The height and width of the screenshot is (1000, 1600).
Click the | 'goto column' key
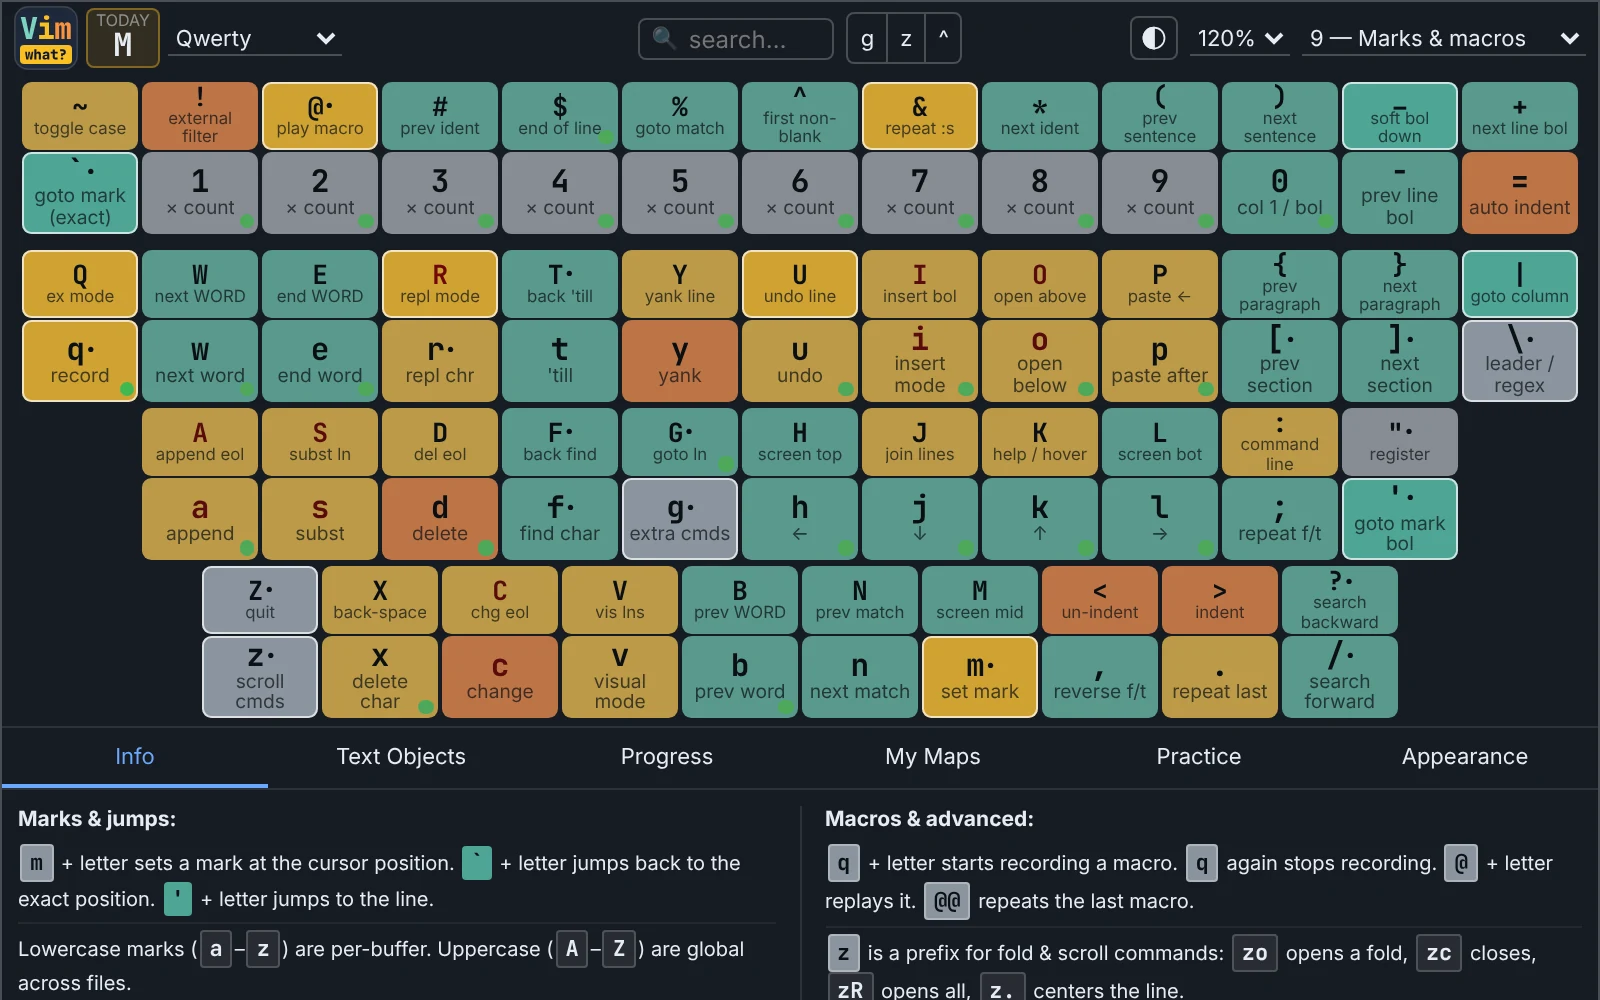coord(1520,284)
